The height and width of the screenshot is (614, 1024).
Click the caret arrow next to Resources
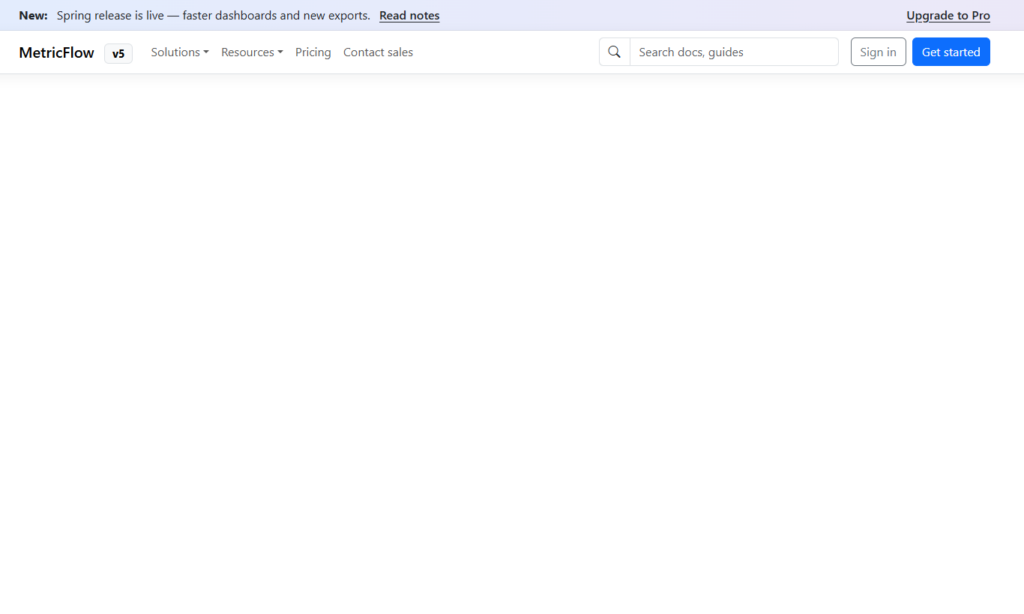coord(280,52)
